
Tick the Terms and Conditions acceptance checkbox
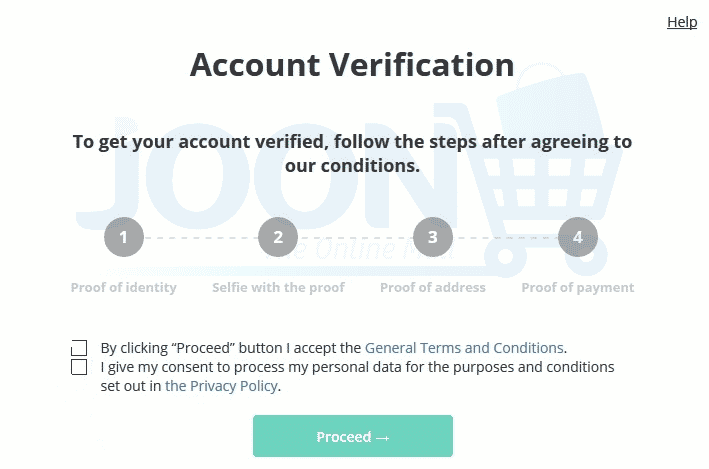[79, 348]
